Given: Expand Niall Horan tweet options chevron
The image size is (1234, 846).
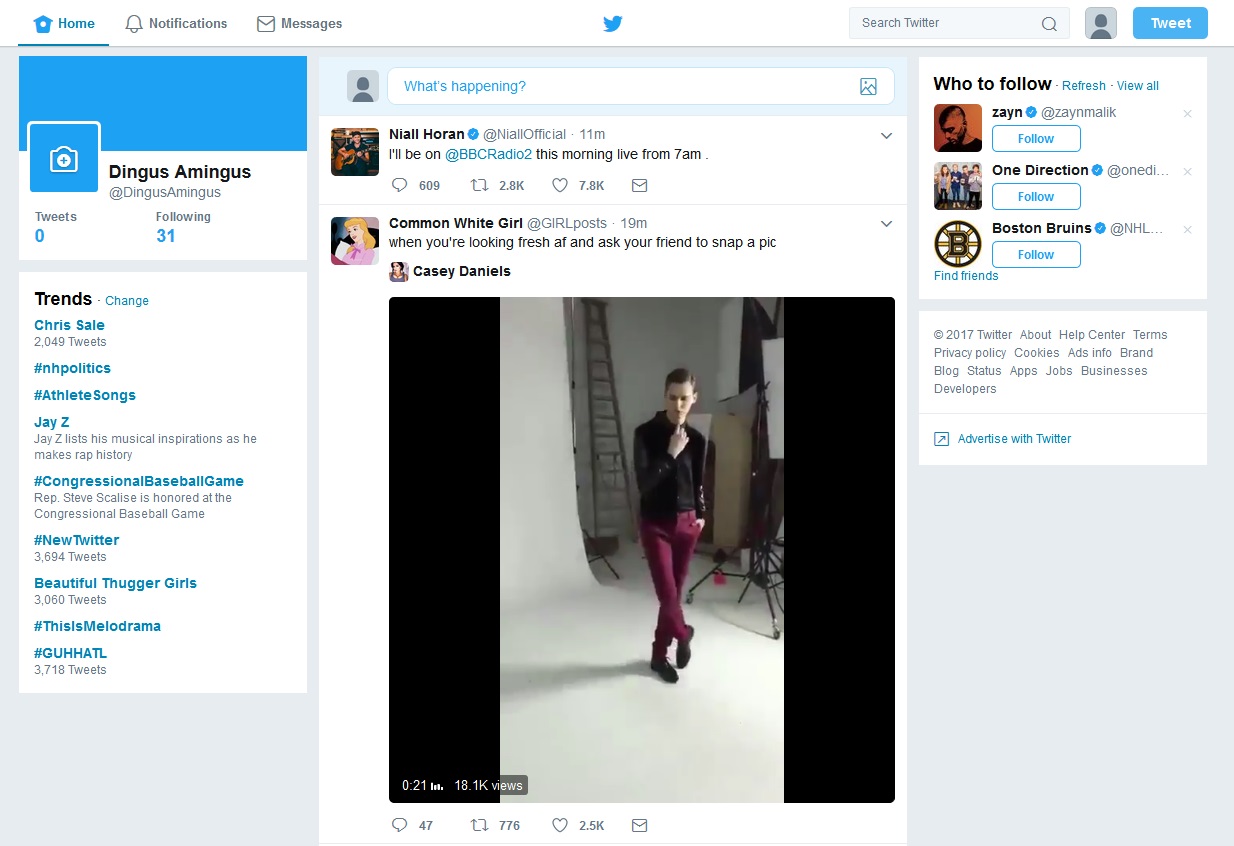Looking at the screenshot, I should 886,136.
